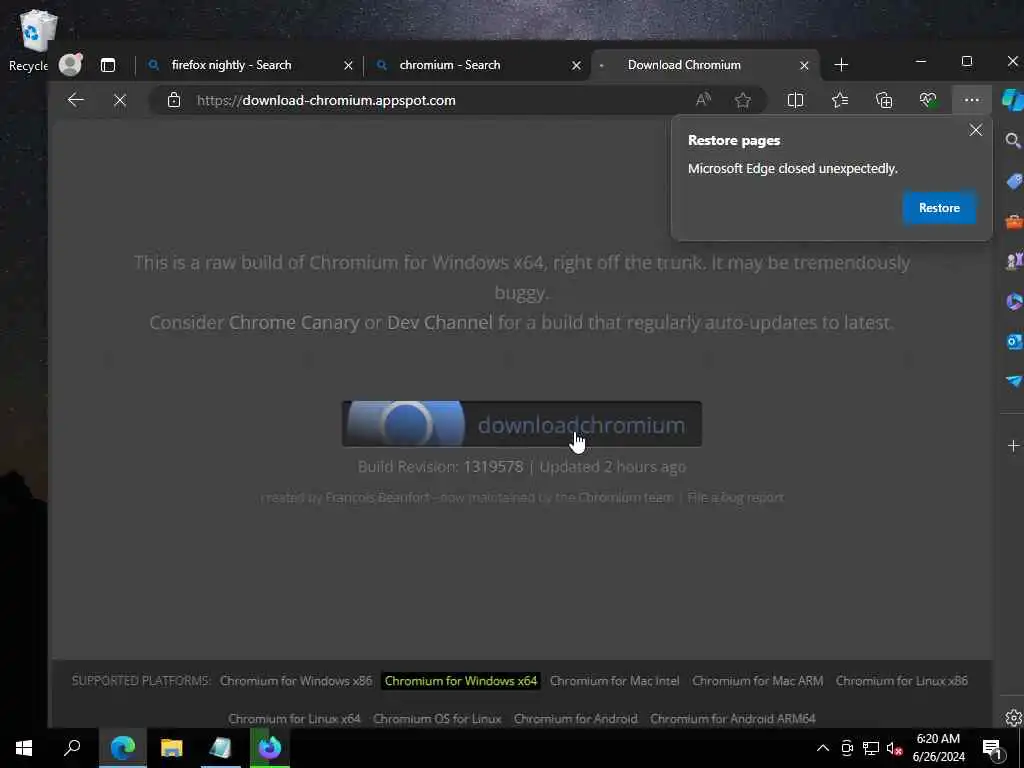Switch to chromium - Search tab
Image resolution: width=1024 pixels, height=768 pixels.
449,65
